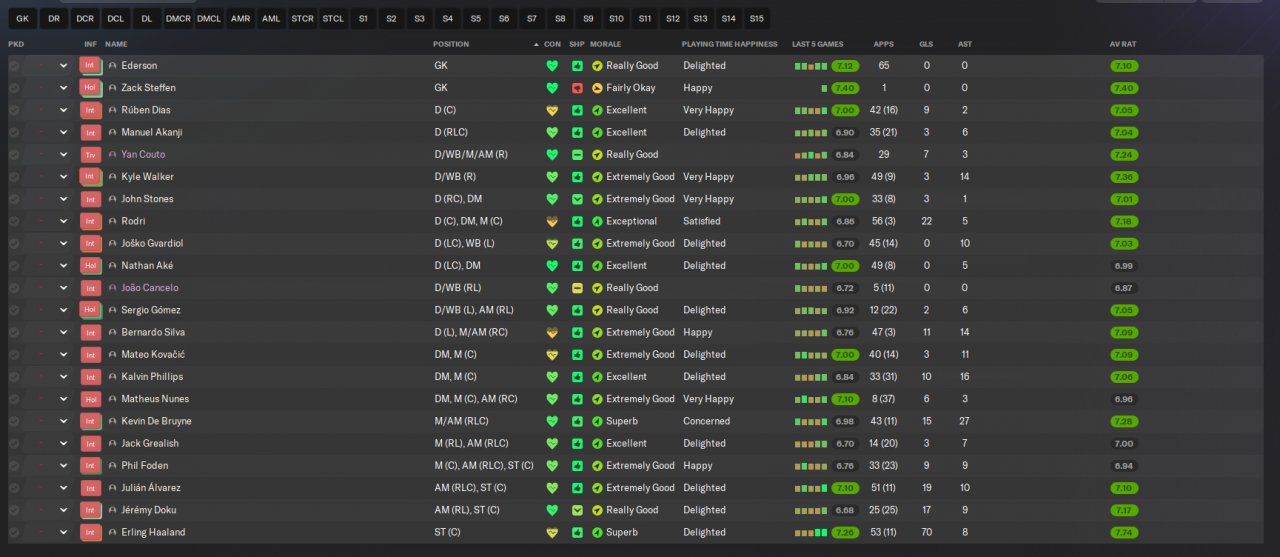Sort the table by AV RAT column
1280x557 pixels.
(1123, 44)
